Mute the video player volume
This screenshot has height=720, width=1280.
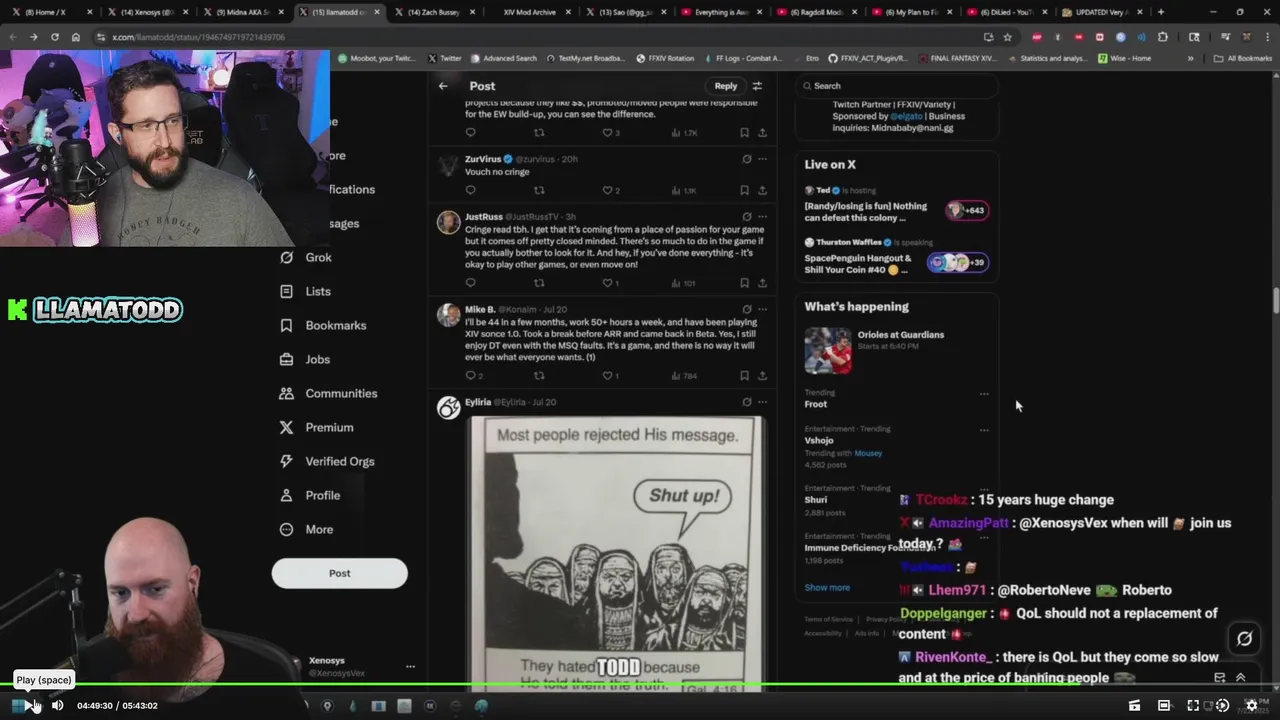tap(57, 705)
